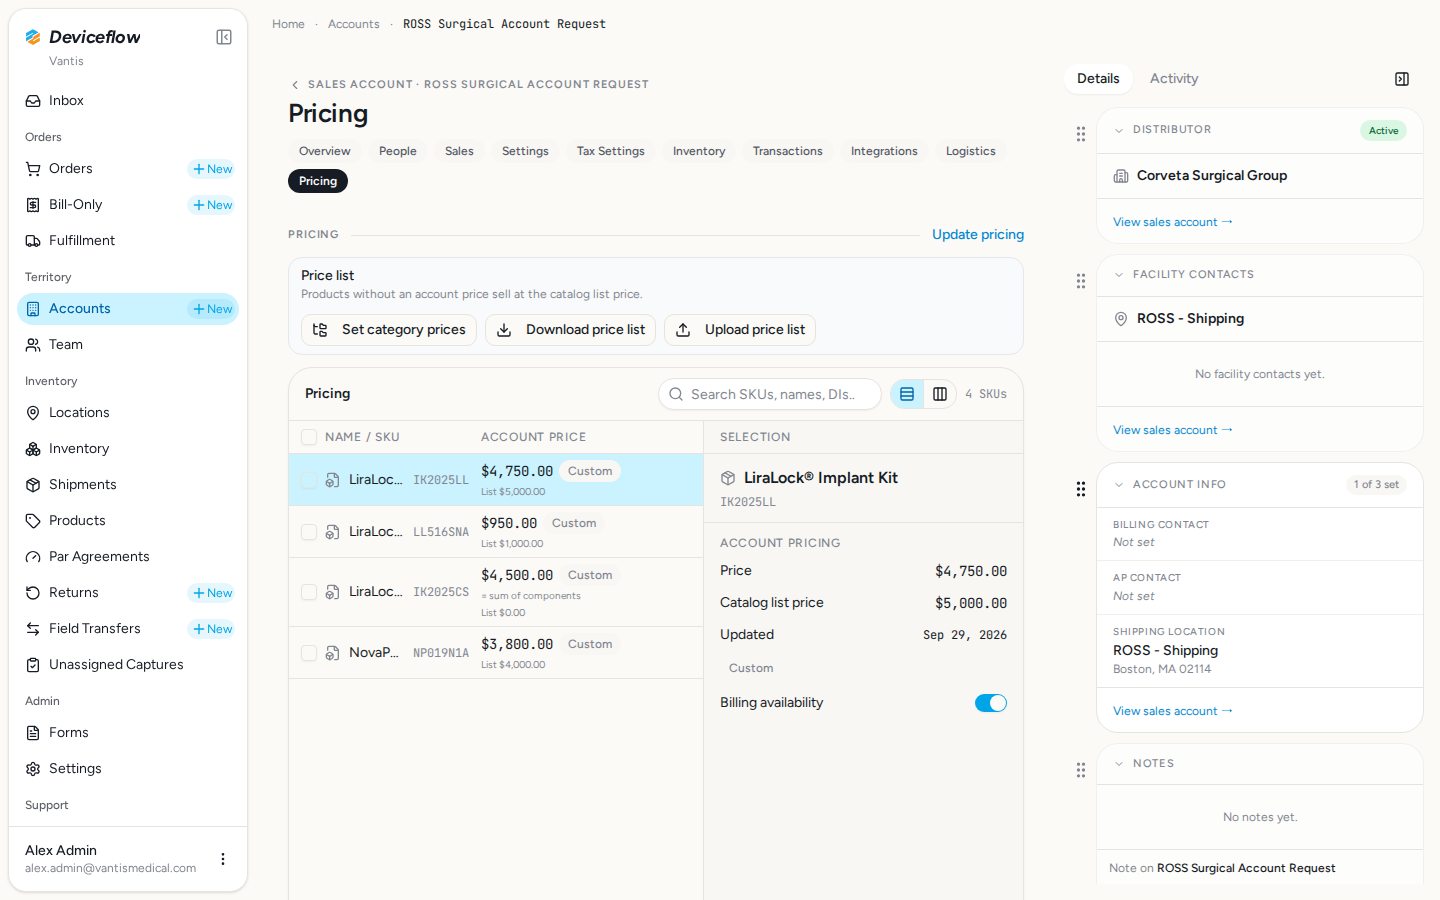The height and width of the screenshot is (900, 1440).
Task: Focus the Search SKUs input field
Action: 770,394
